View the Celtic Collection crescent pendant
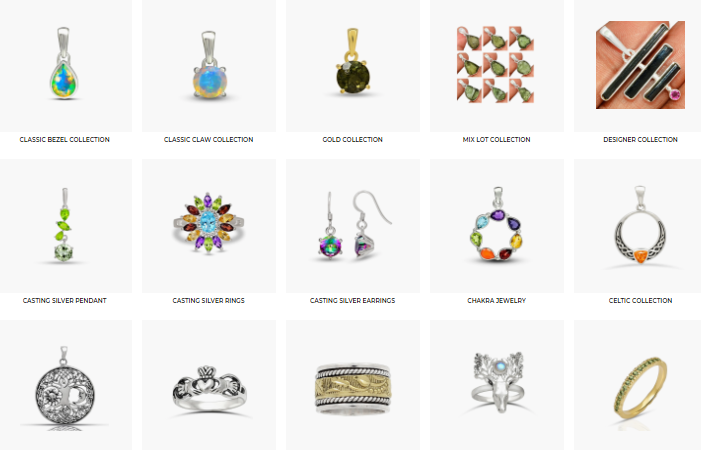Image resolution: width=701 pixels, height=450 pixels. pyautogui.click(x=640, y=226)
